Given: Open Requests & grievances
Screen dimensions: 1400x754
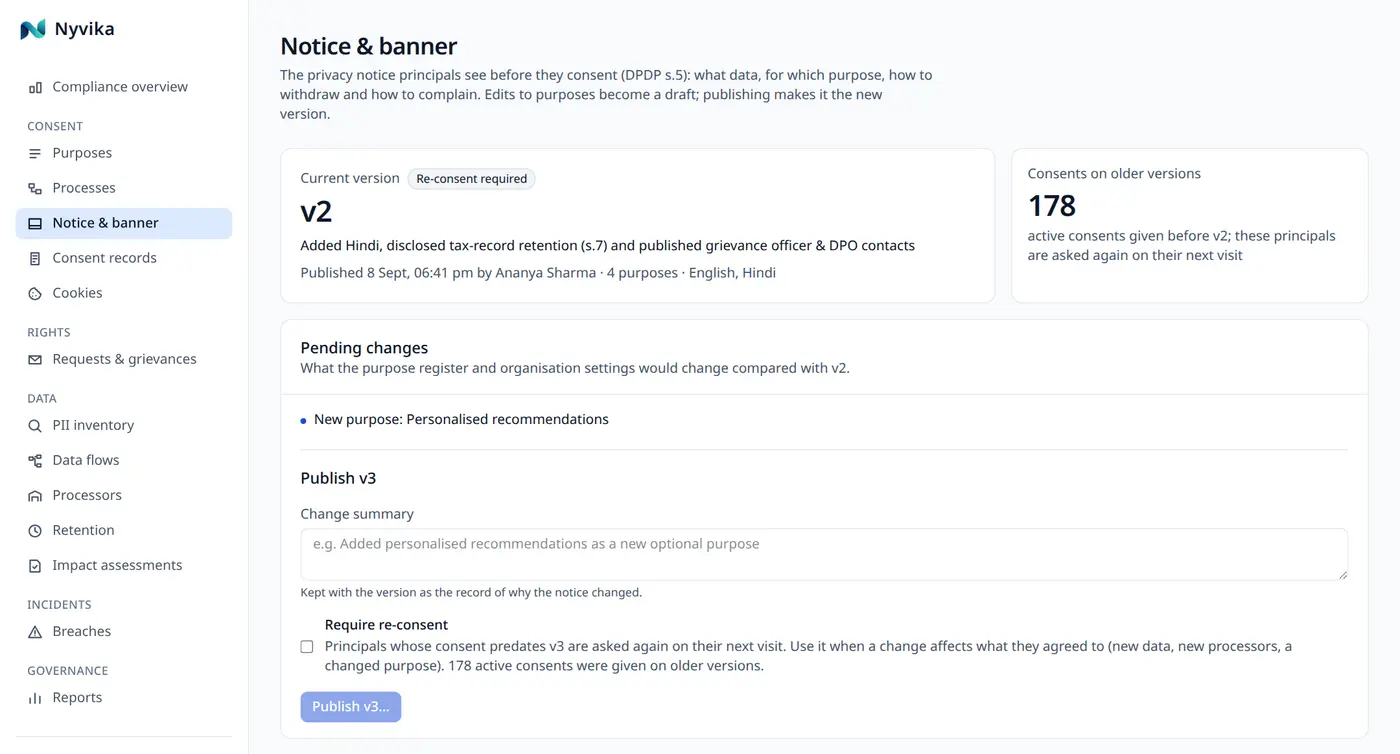Looking at the screenshot, I should [x=124, y=359].
